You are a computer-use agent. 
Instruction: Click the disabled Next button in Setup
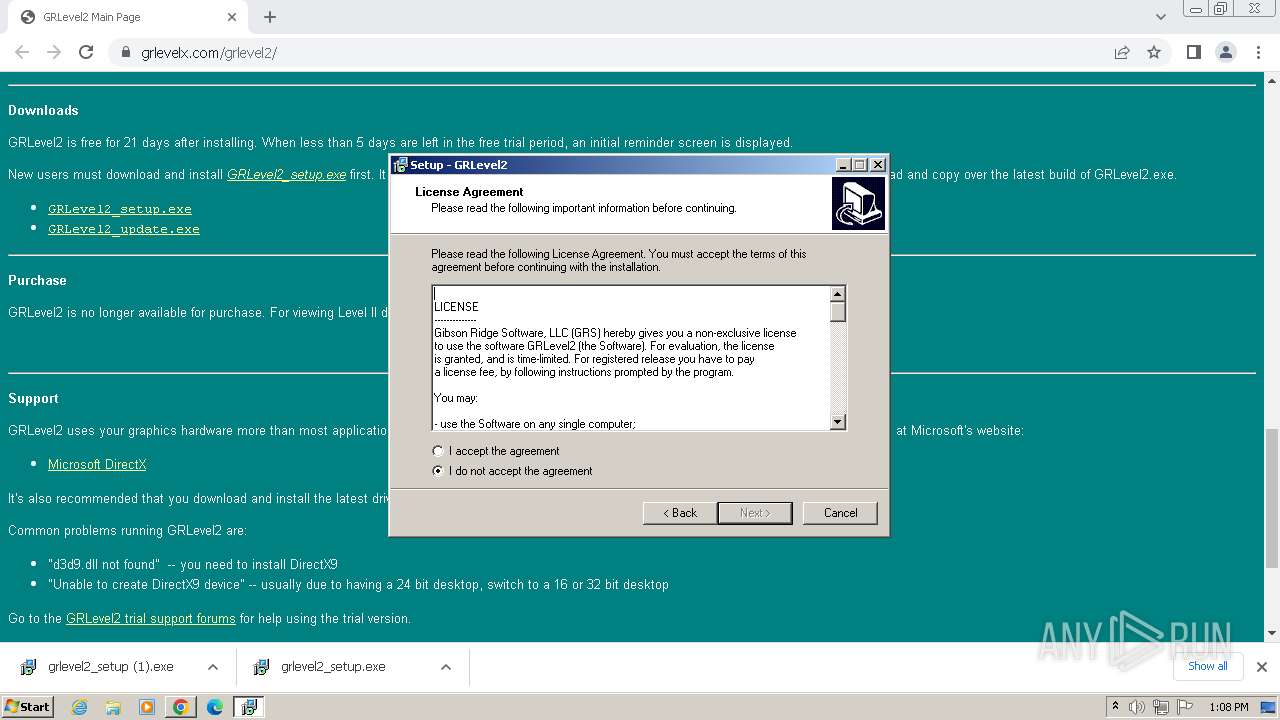point(755,513)
